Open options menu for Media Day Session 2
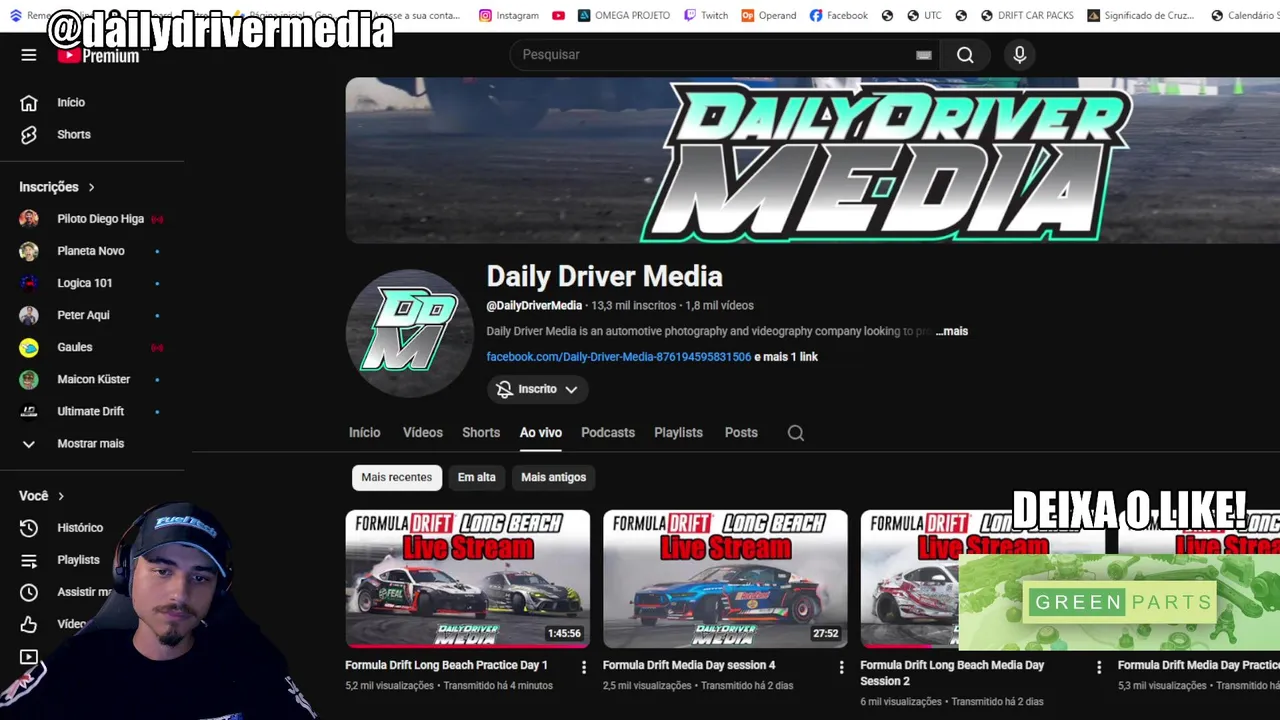The width and height of the screenshot is (1280, 720). tap(1099, 667)
